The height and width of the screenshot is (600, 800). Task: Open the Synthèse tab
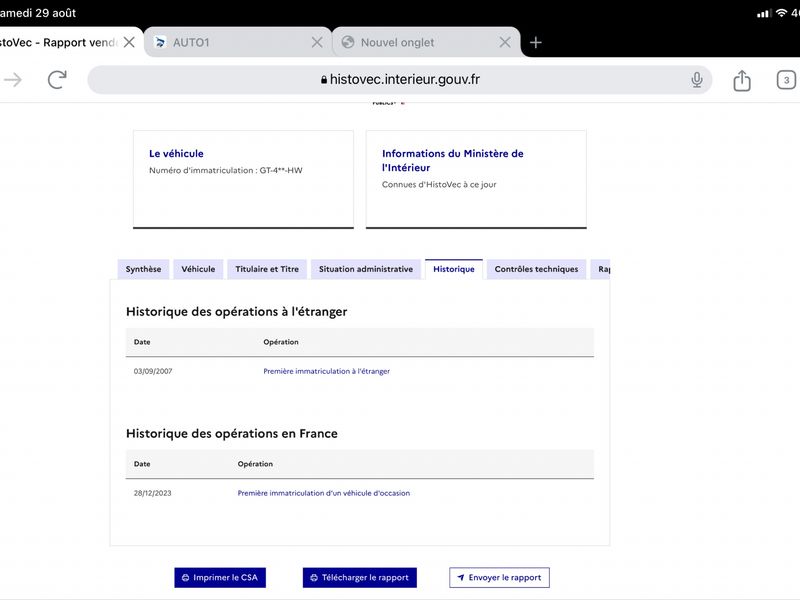pyautogui.click(x=143, y=269)
